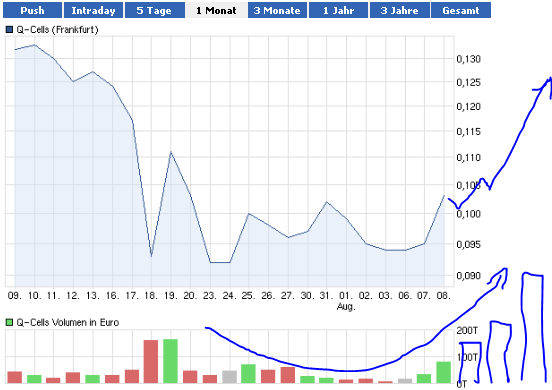Viewport: 552px width, 390px height.
Task: Click the 23. date label on axis
Action: (210, 295)
